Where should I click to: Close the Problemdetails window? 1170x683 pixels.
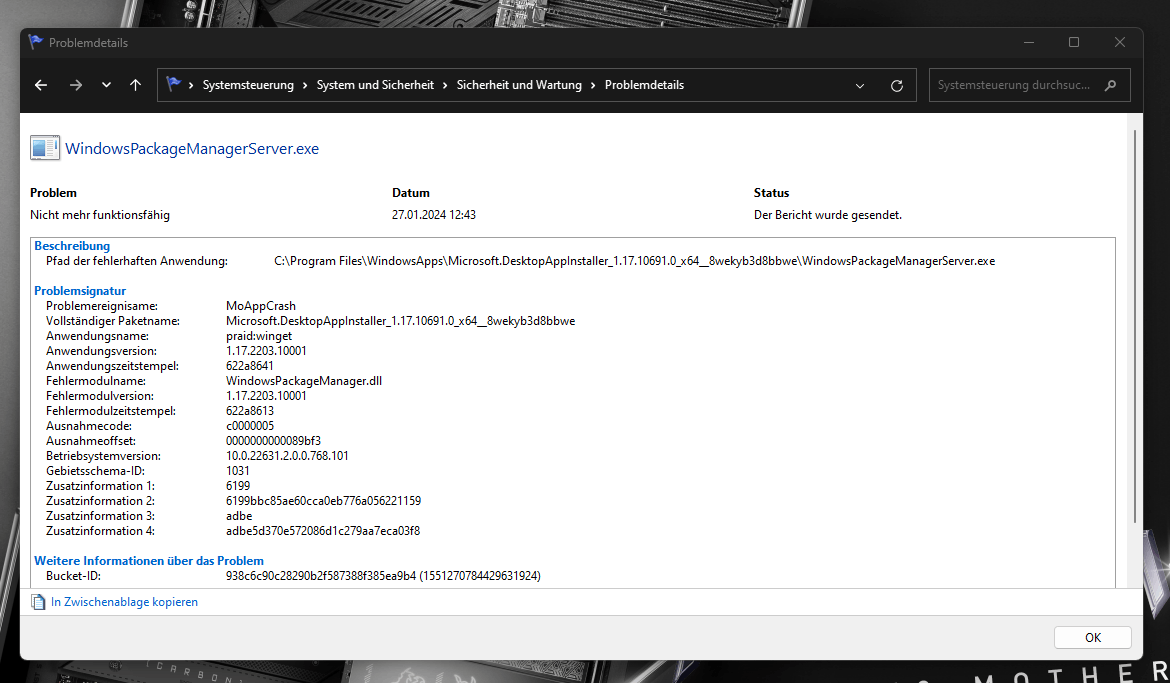click(1119, 42)
